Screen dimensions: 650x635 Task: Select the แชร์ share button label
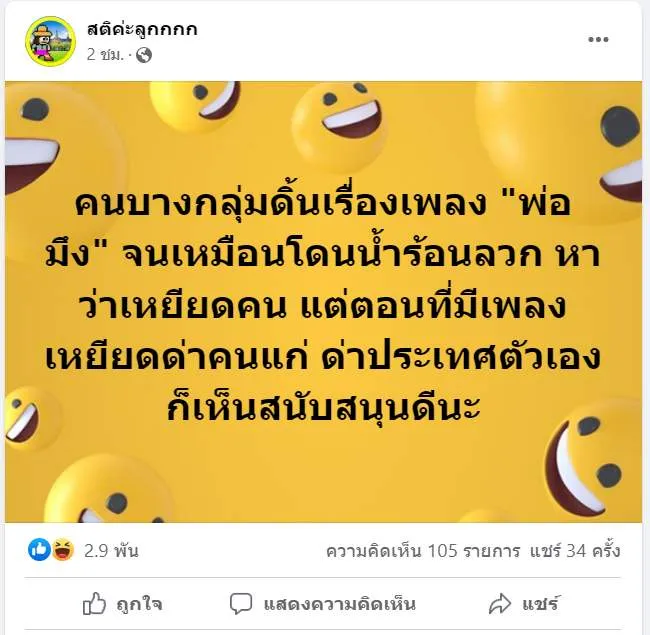coord(541,603)
